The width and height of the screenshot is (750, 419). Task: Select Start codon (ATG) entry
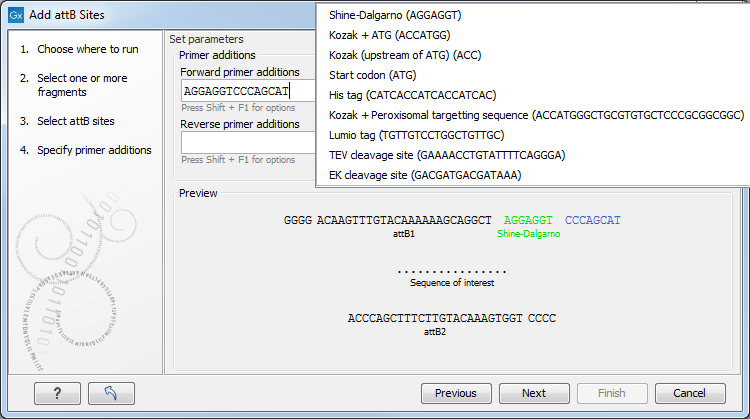coord(372,75)
